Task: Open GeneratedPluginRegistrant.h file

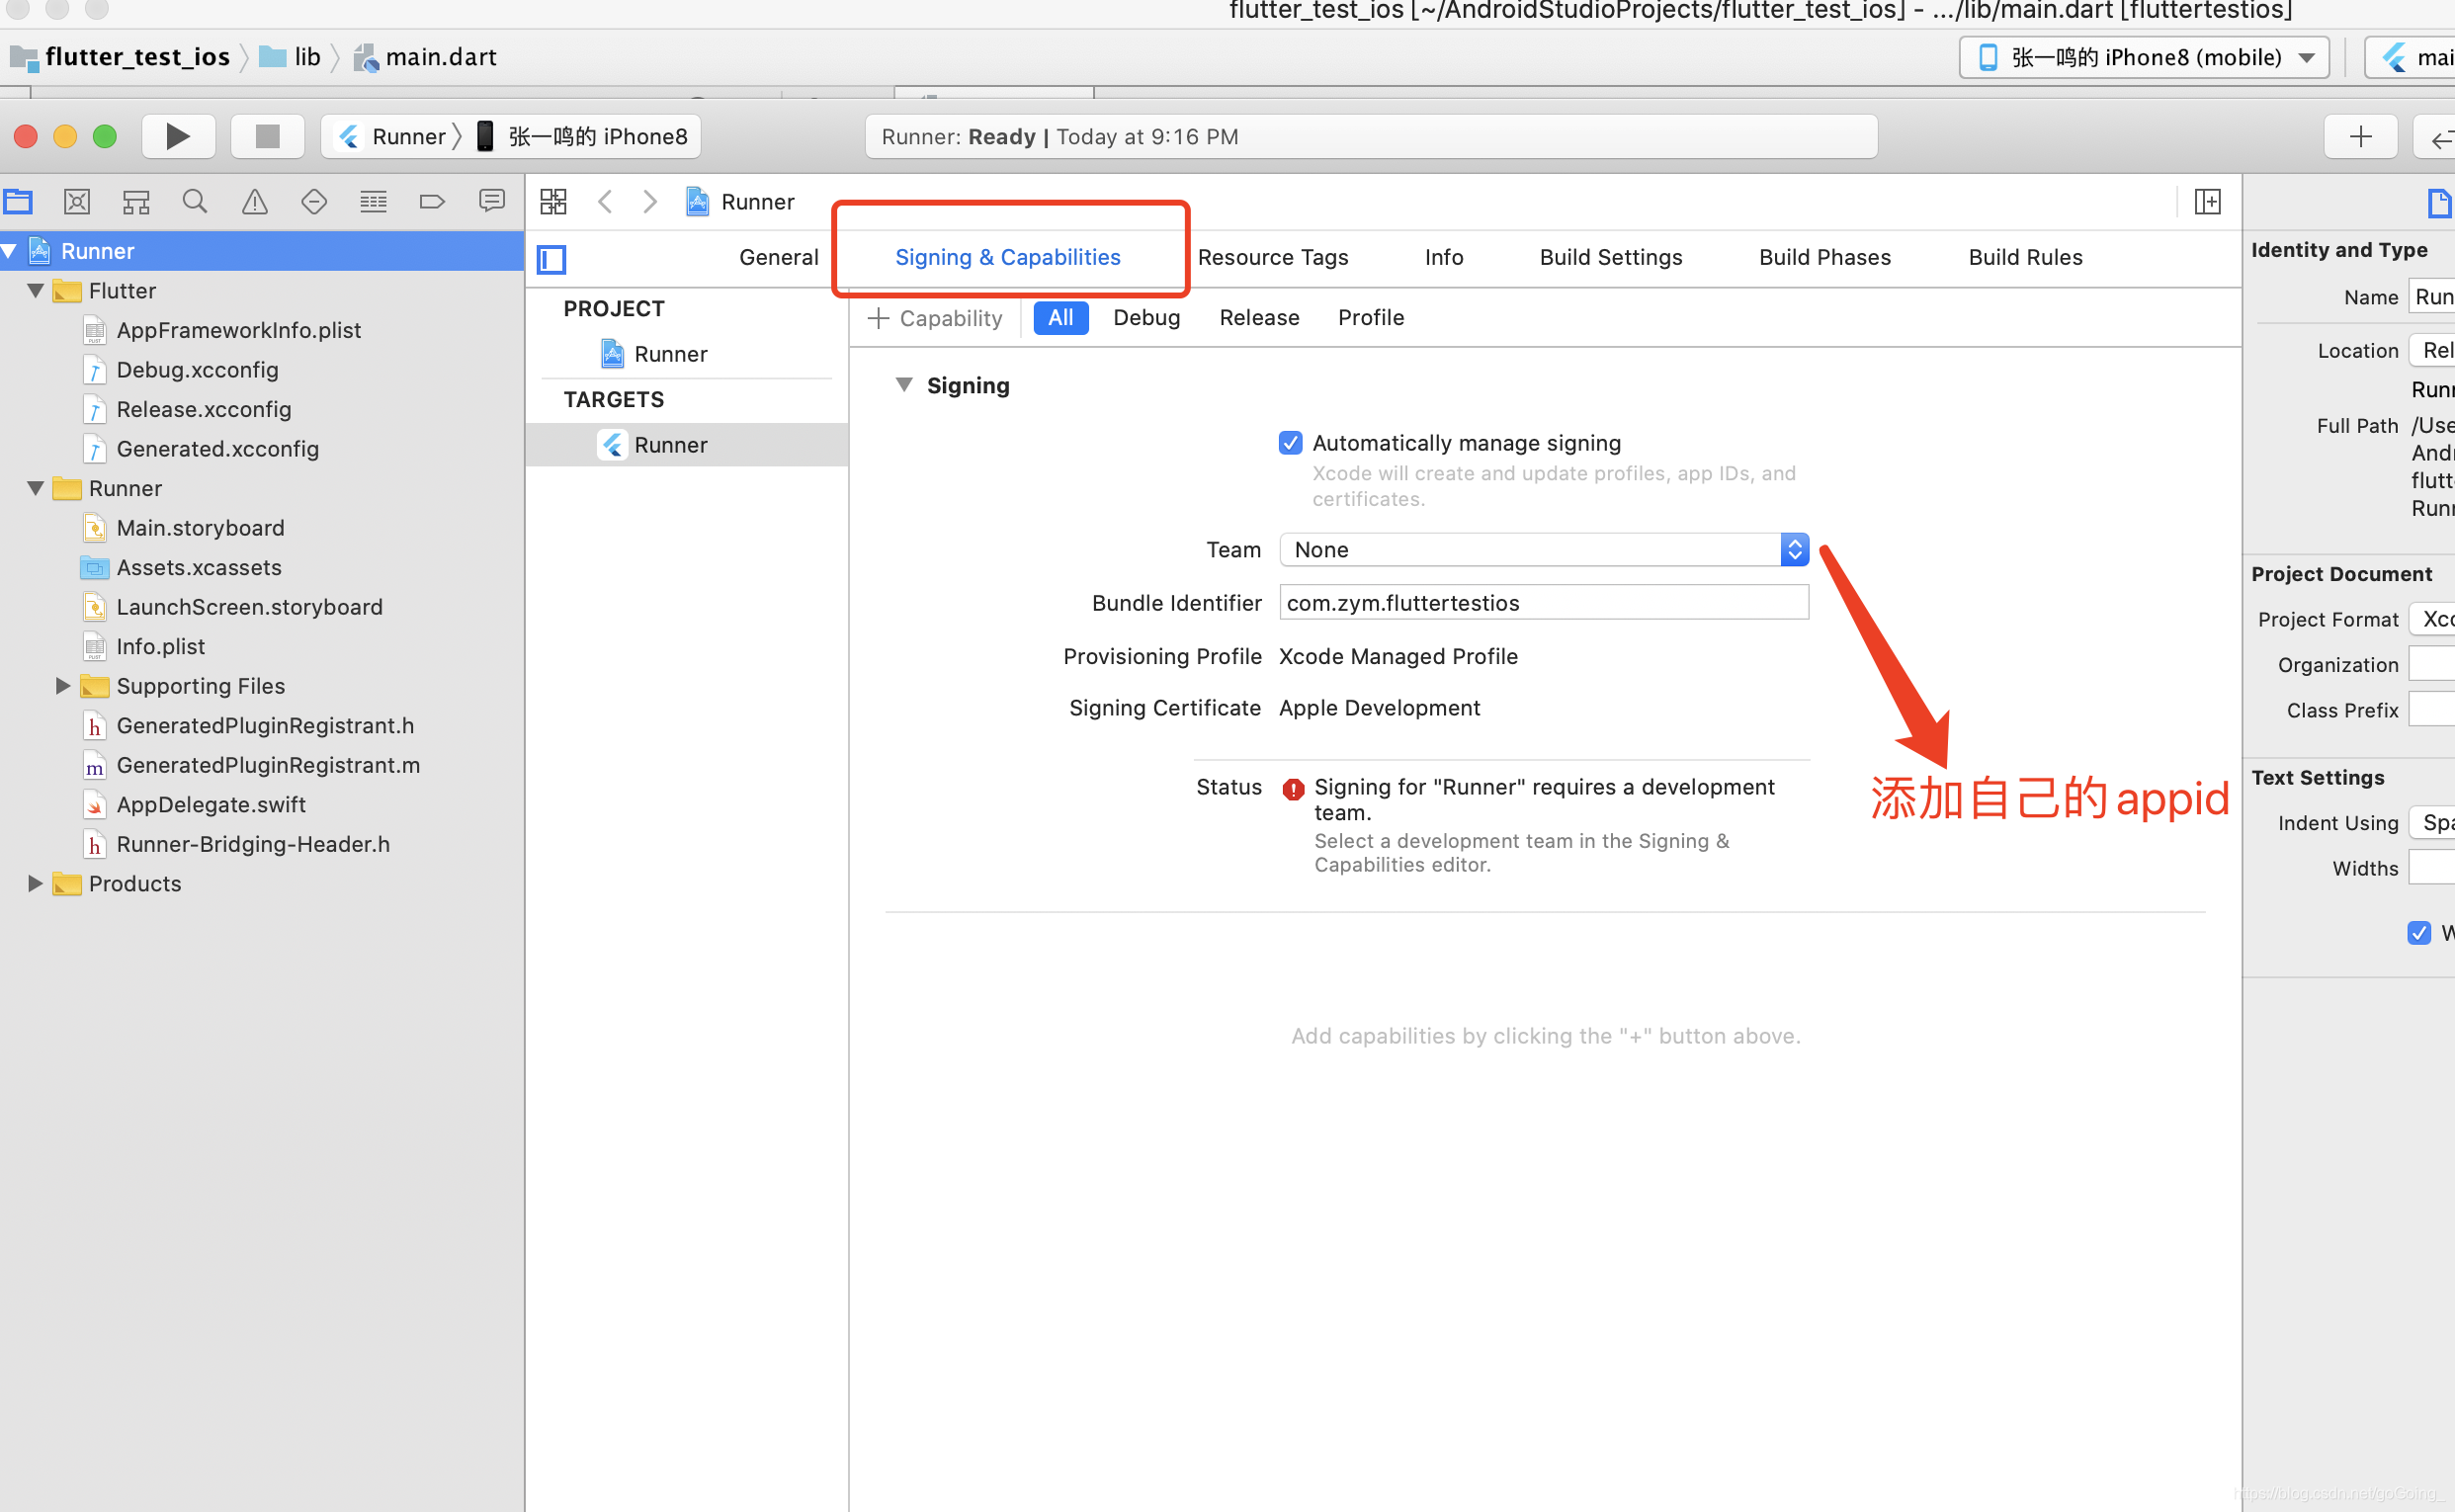Action: pyautogui.click(x=265, y=726)
